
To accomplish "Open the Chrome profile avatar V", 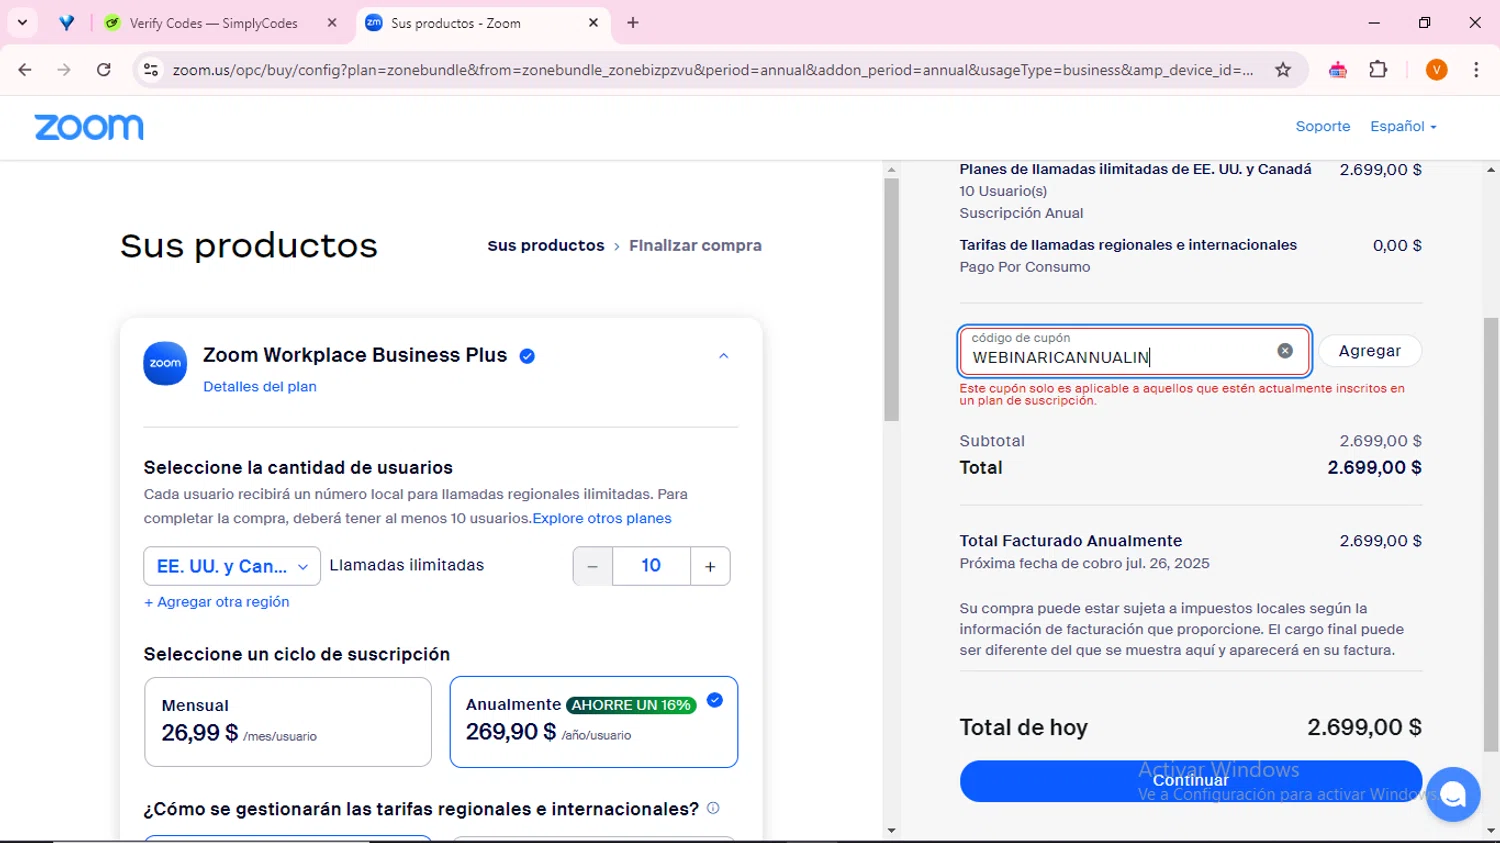I will pyautogui.click(x=1436, y=70).
